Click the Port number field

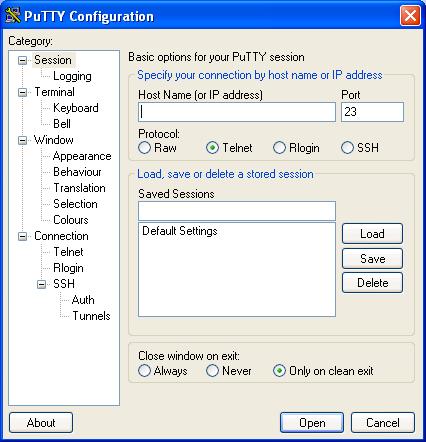tap(372, 112)
